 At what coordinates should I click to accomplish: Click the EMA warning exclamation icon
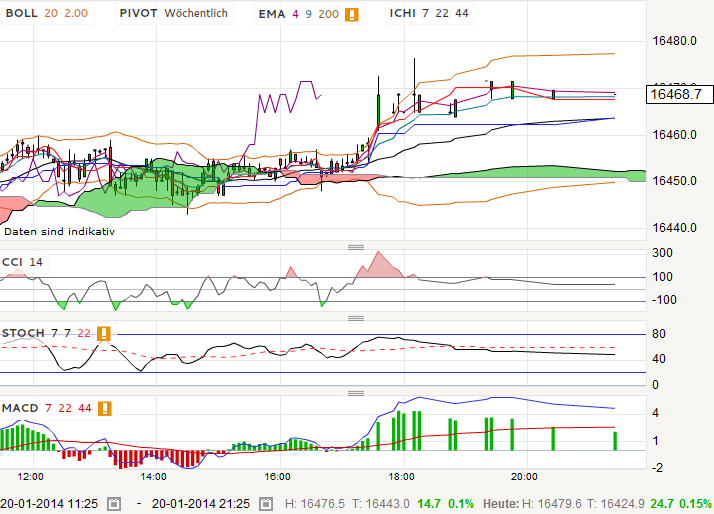352,14
